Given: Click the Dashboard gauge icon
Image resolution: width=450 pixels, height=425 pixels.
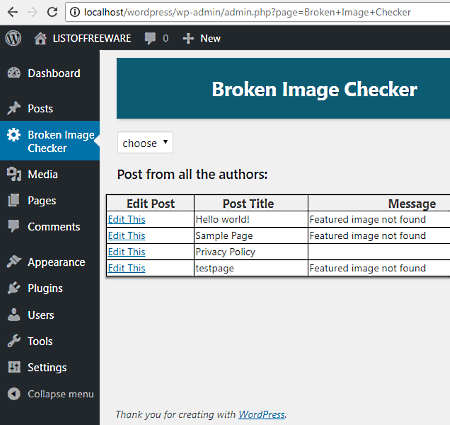Looking at the screenshot, I should point(14,73).
